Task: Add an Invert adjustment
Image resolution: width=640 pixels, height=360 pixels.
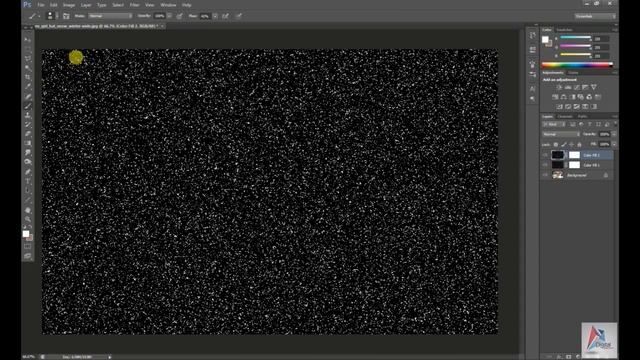Action: 559,107
